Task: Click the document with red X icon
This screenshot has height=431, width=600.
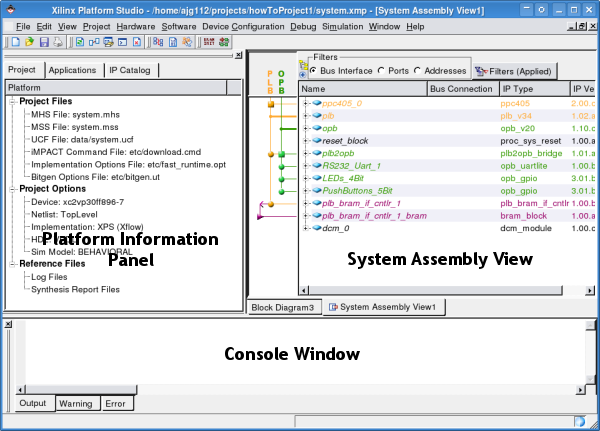Action: pos(137,42)
